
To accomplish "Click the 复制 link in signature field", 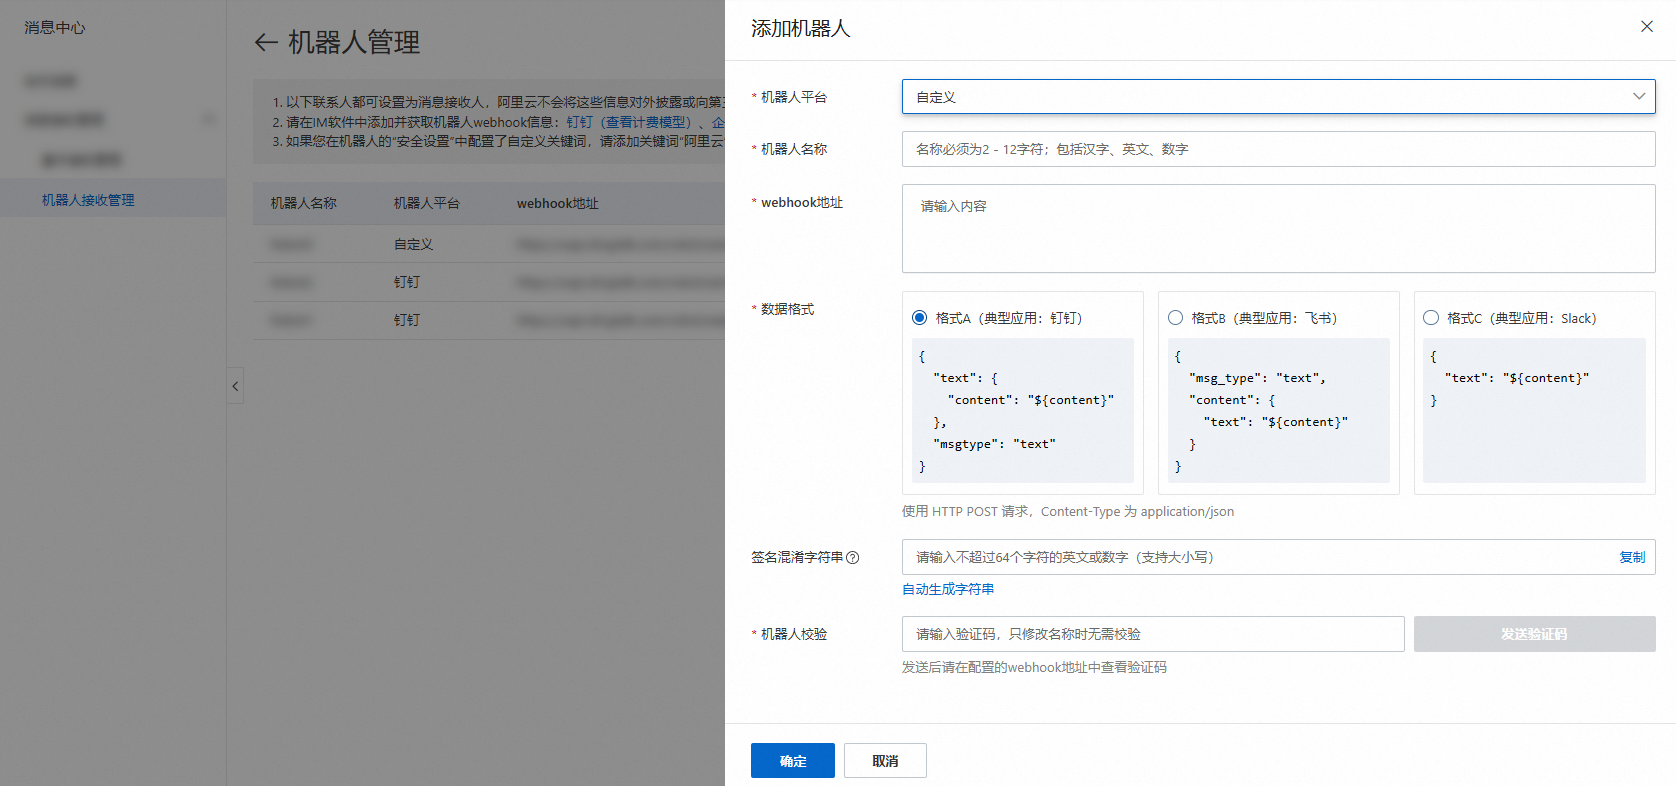I will (1632, 557).
